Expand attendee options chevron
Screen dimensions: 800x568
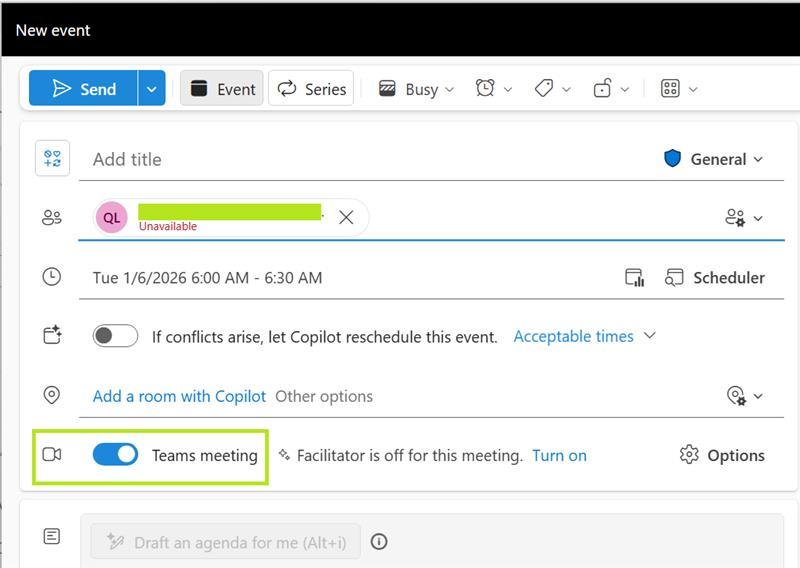pos(758,218)
